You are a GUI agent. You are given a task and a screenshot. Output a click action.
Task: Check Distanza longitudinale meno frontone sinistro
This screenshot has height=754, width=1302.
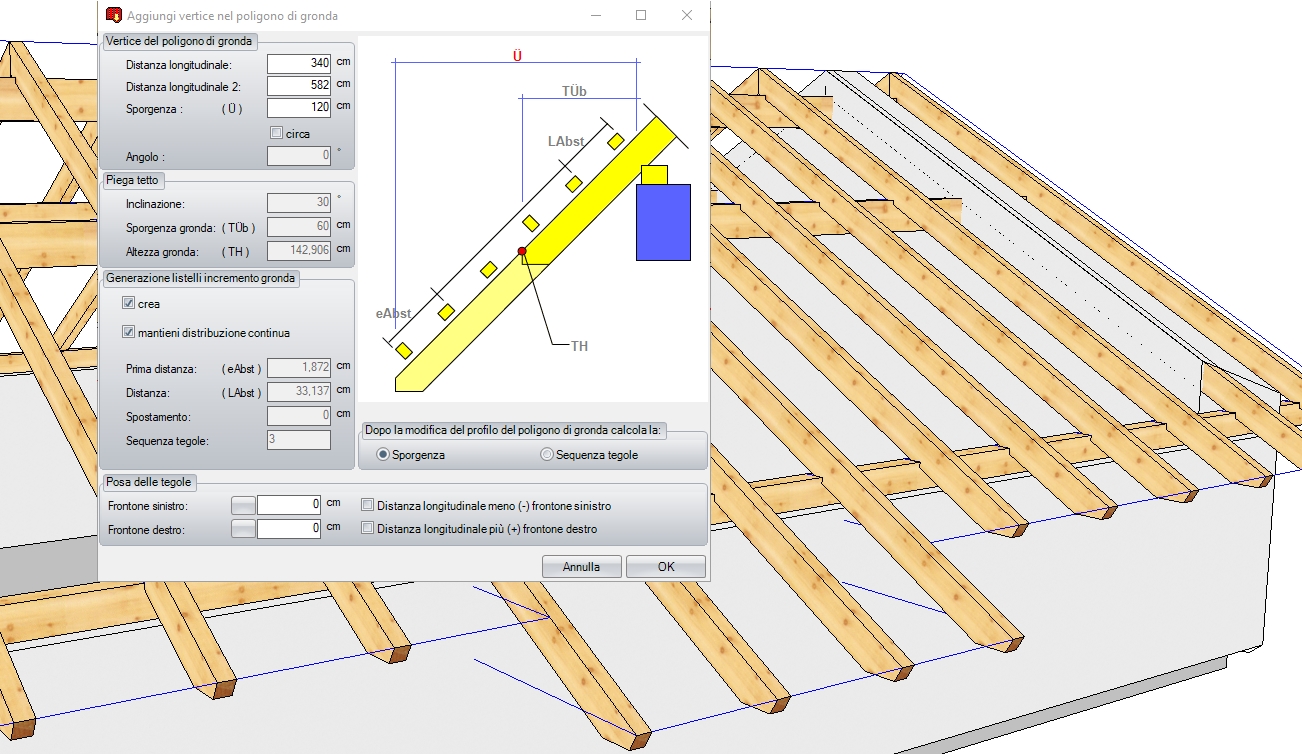coord(368,506)
